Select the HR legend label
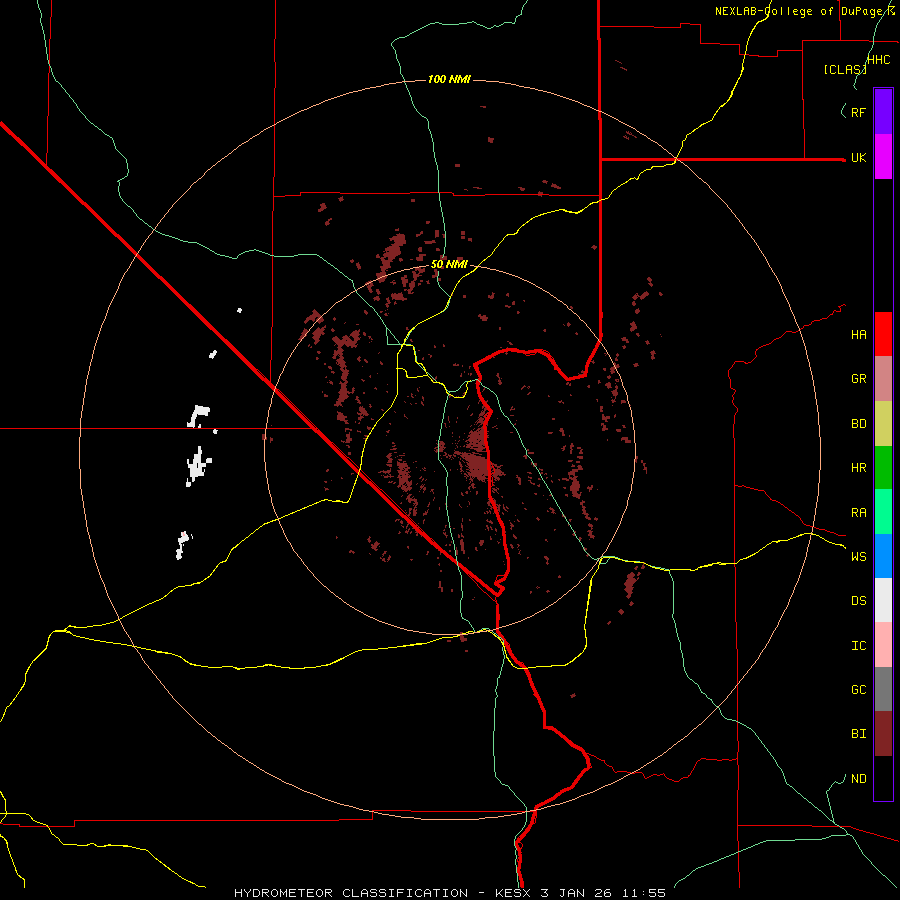The image size is (900, 900). [858, 468]
